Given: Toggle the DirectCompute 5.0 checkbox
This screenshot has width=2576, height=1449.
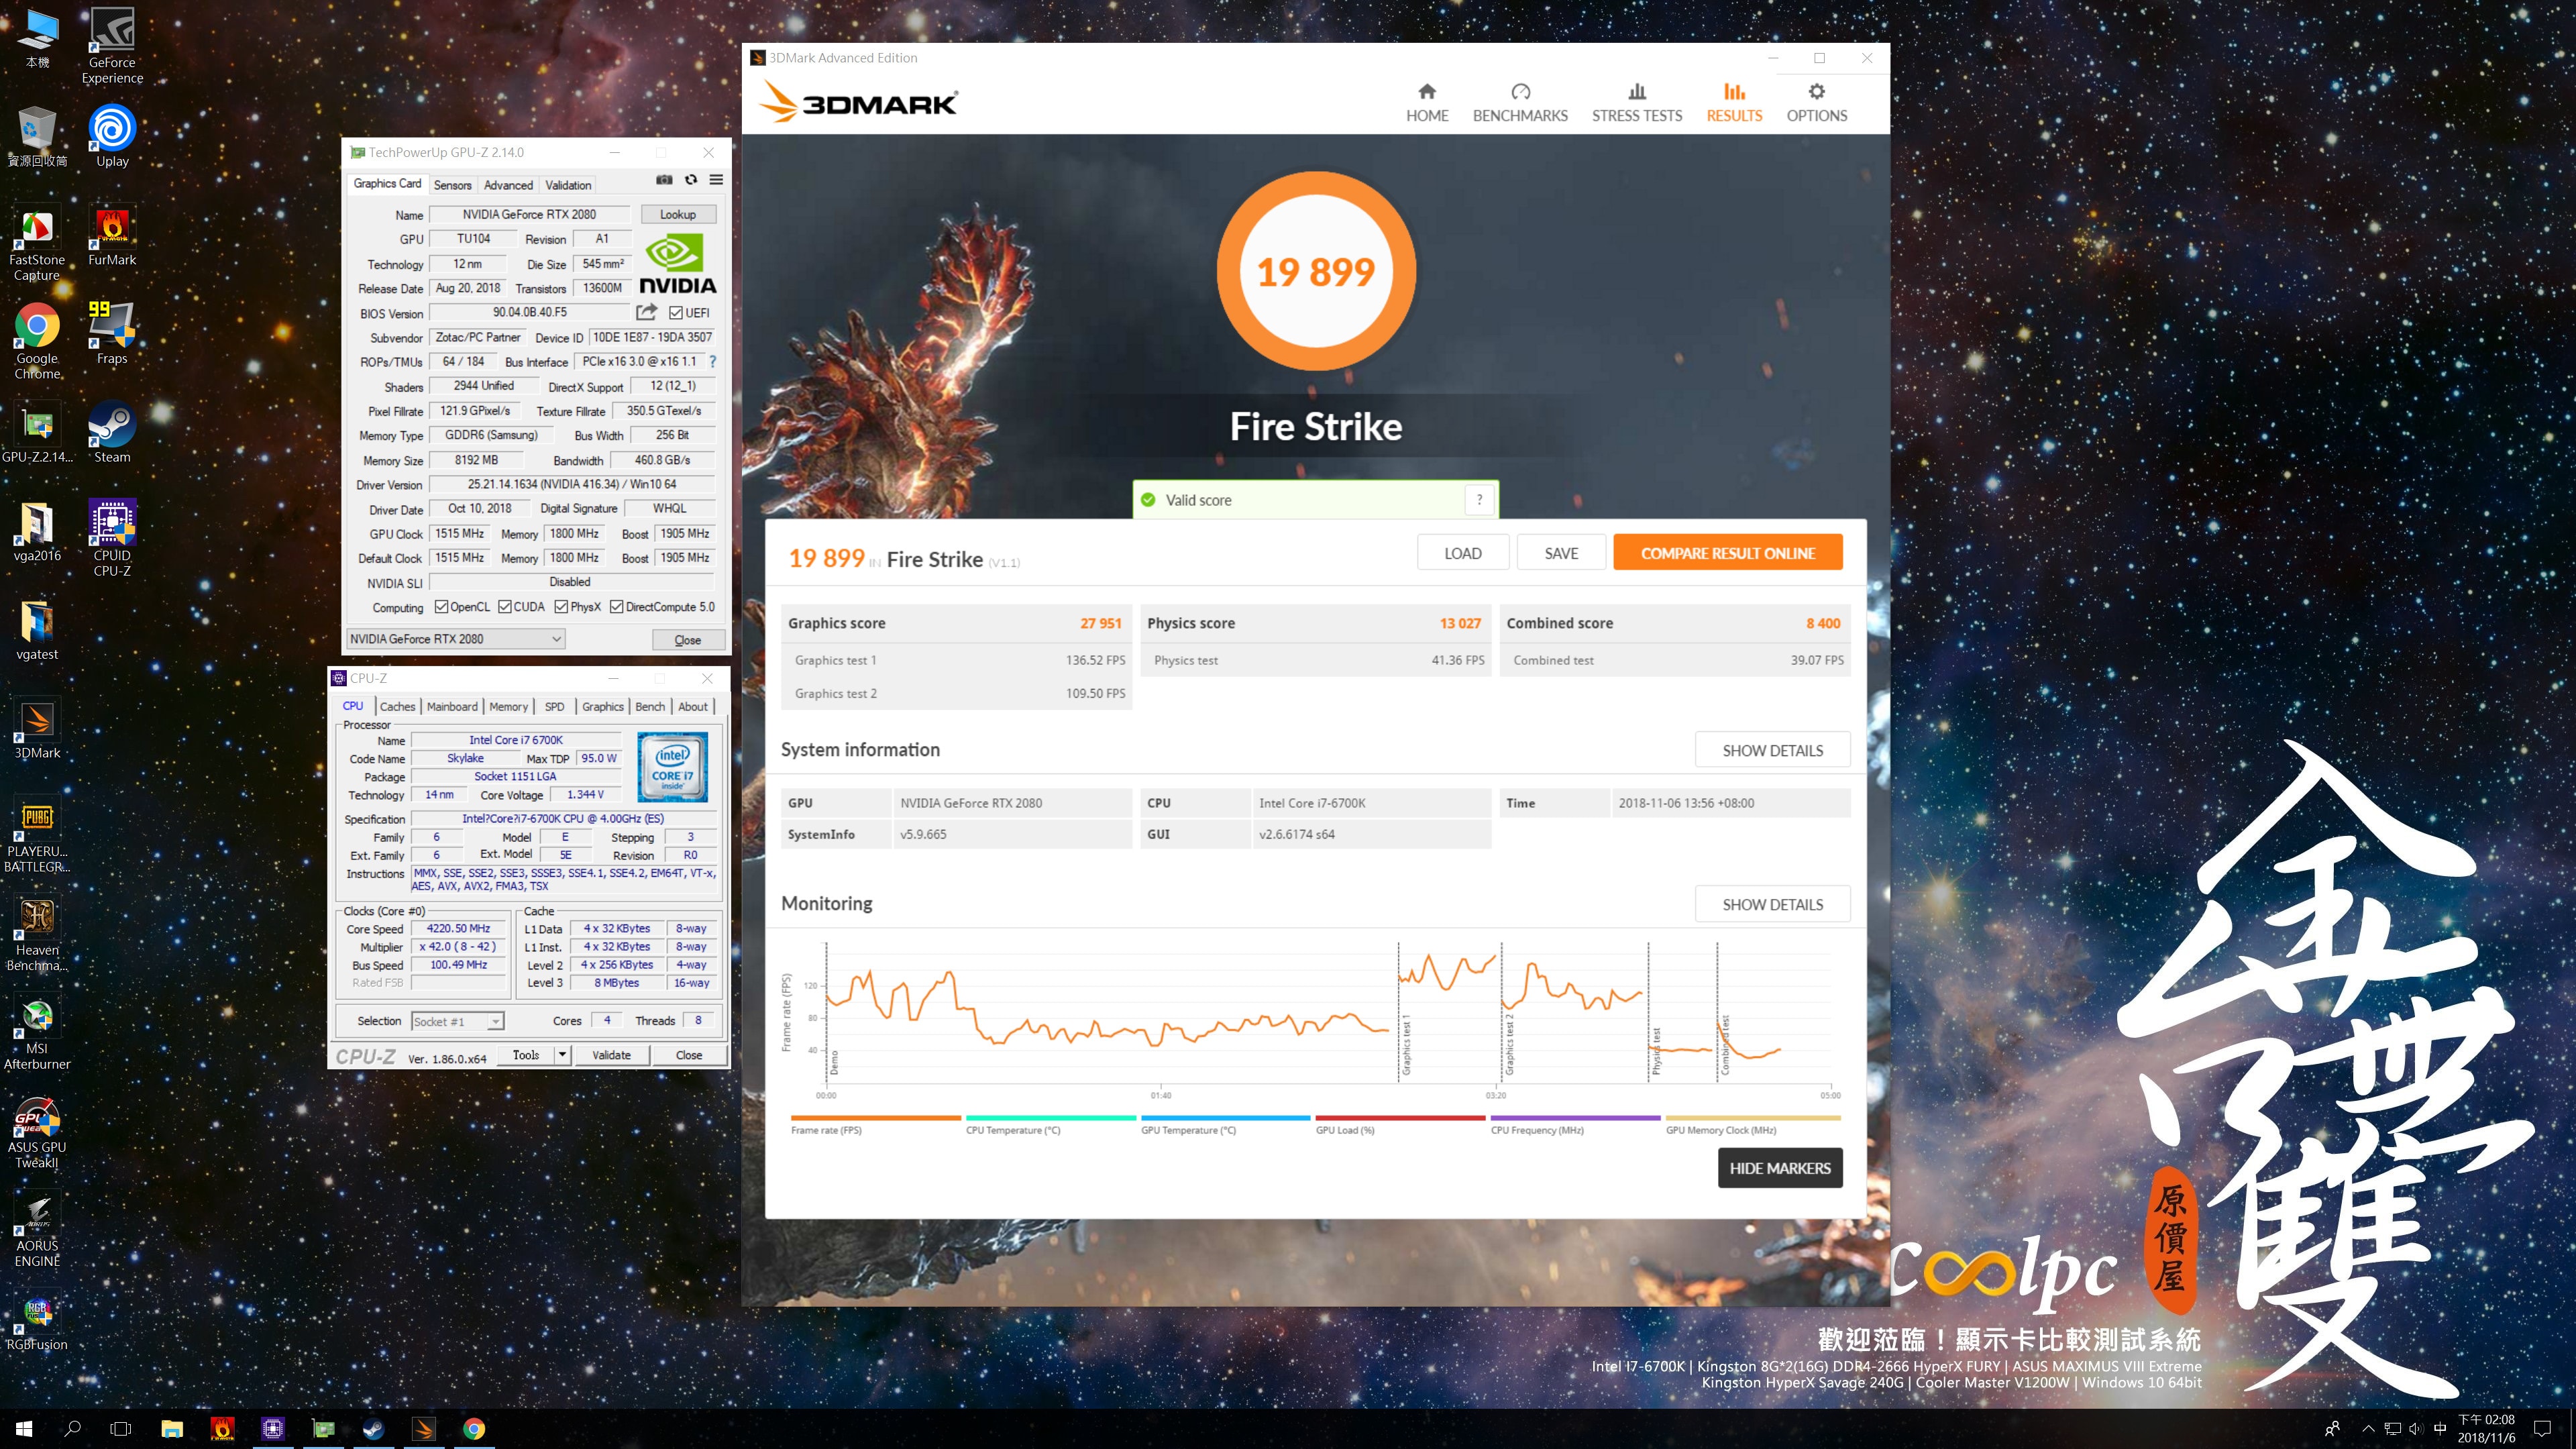Looking at the screenshot, I should pos(617,607).
